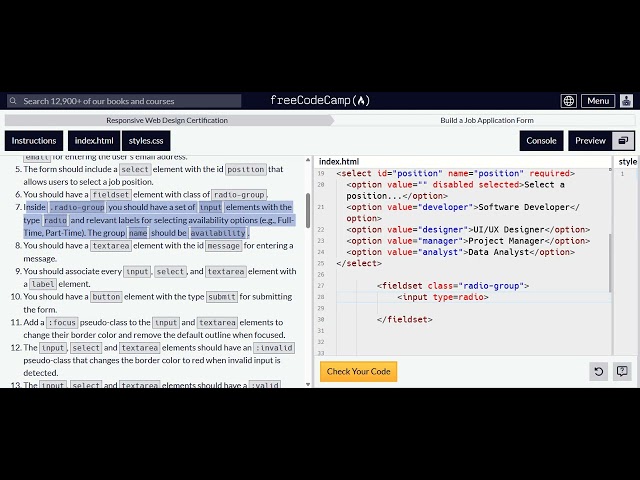Click the textarea code word in step 8
This screenshot has height=480, width=640.
coord(111,246)
